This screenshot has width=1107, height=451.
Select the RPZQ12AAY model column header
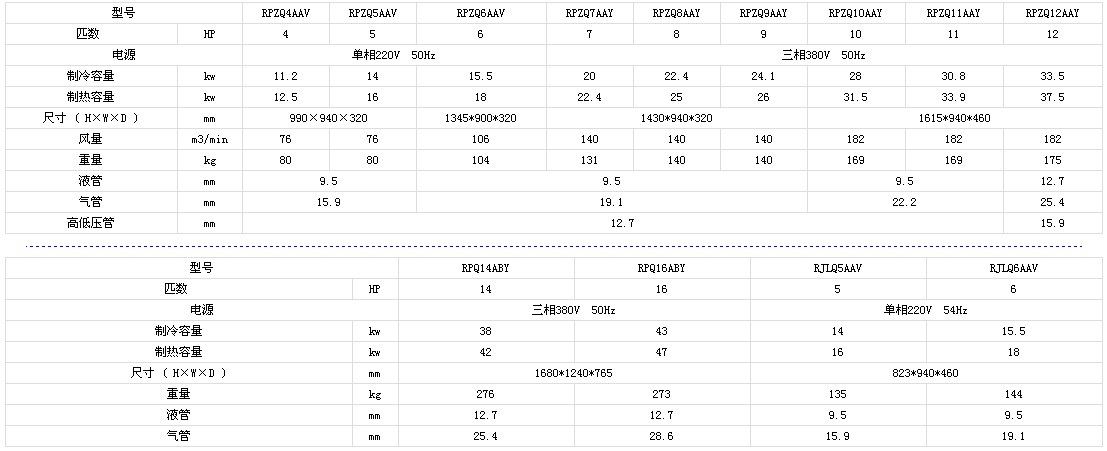pos(1052,13)
